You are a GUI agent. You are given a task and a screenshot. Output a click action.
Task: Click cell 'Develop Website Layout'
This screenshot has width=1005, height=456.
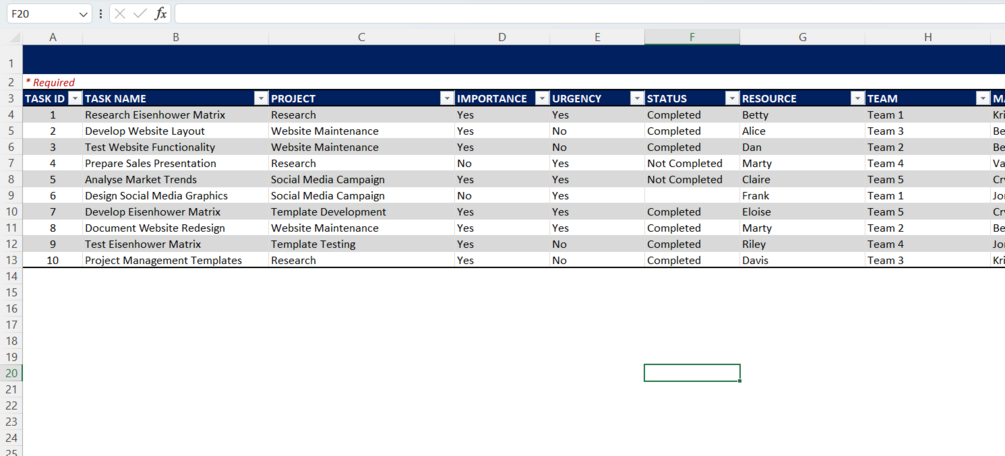tap(176, 131)
